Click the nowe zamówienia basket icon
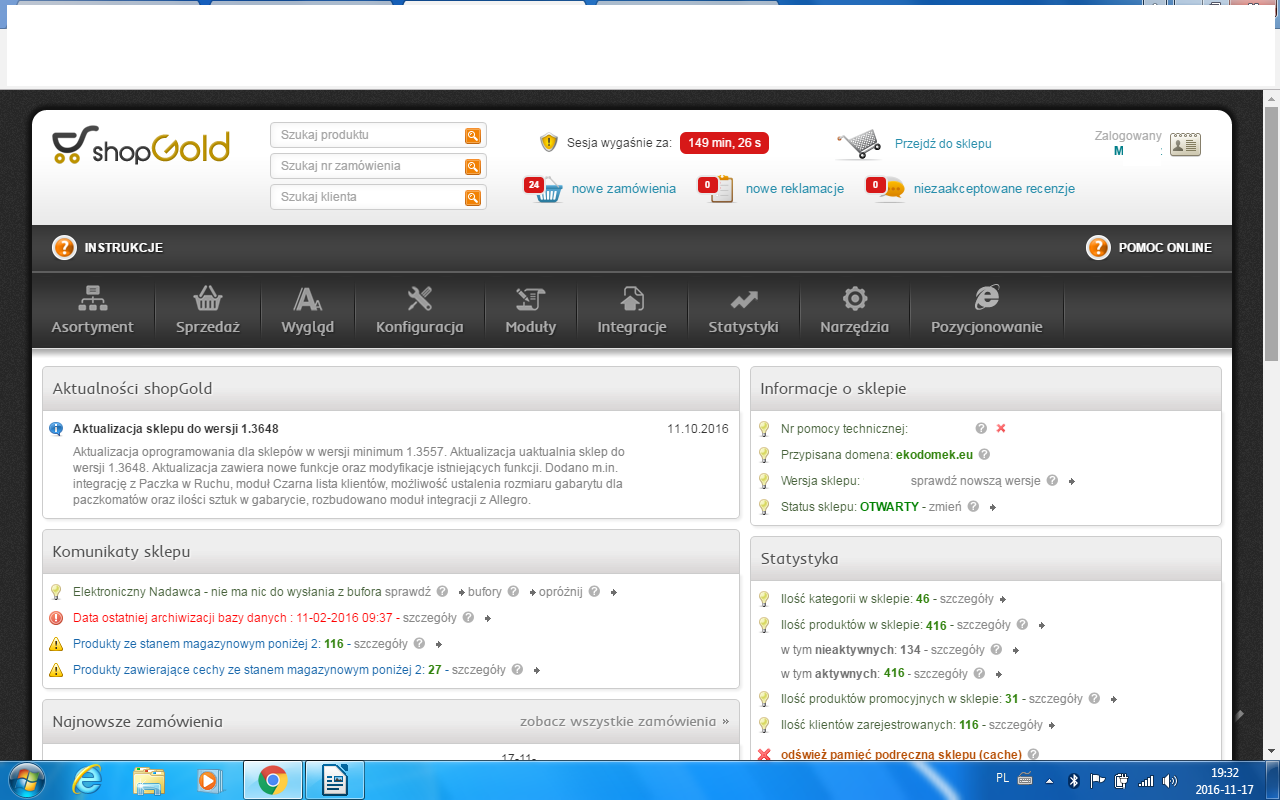The image size is (1280, 800). click(546, 189)
